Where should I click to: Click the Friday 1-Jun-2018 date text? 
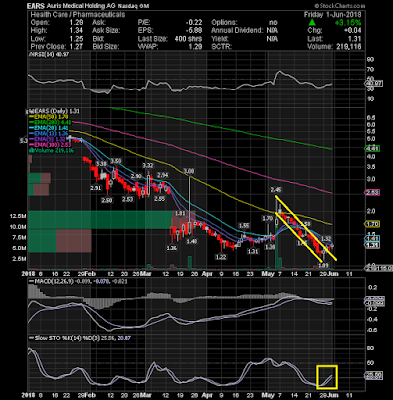(x=333, y=15)
